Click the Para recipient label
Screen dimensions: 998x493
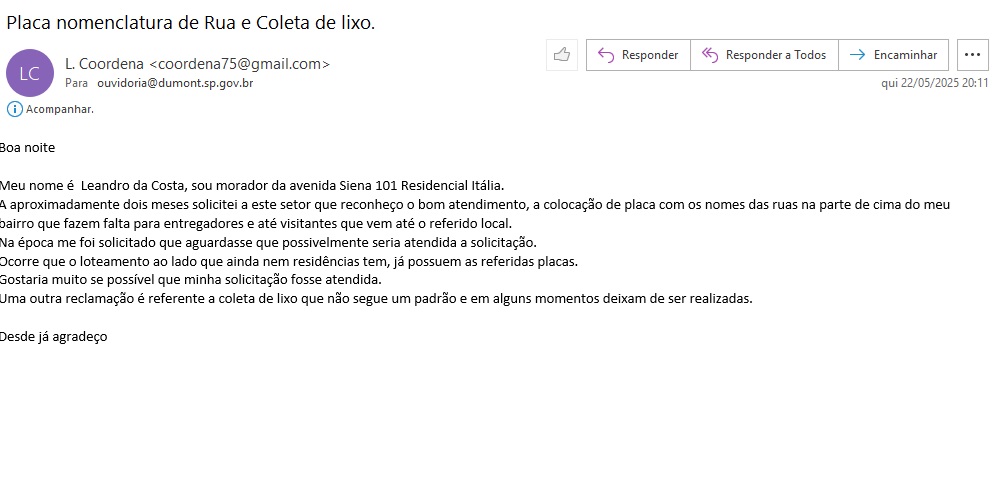(x=76, y=83)
